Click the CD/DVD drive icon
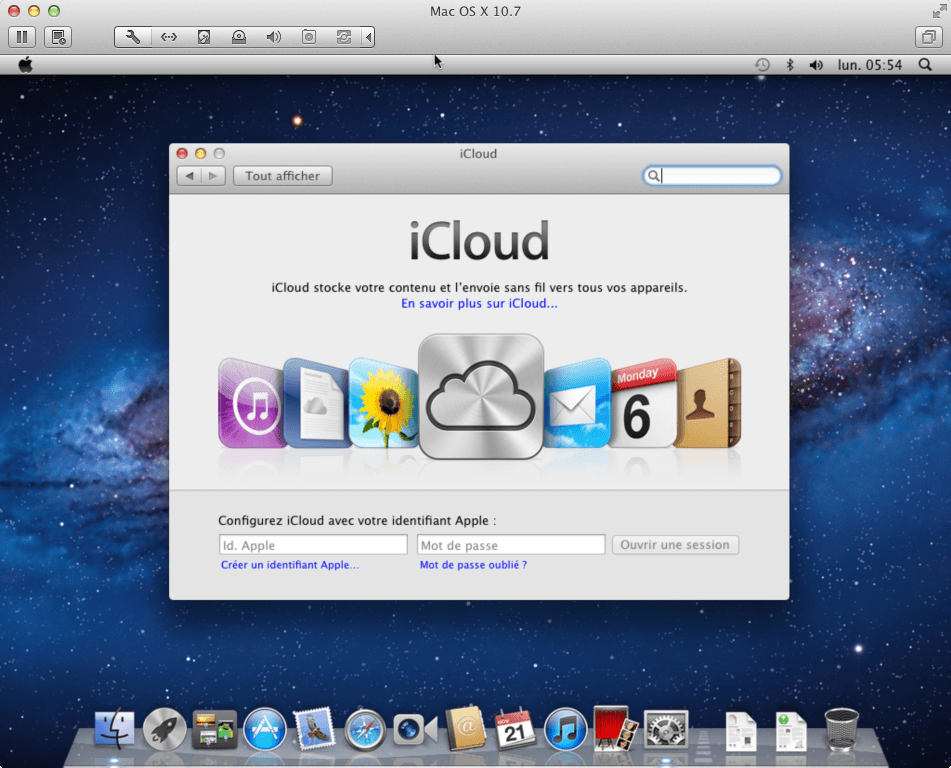Image resolution: width=951 pixels, height=768 pixels. (x=239, y=37)
